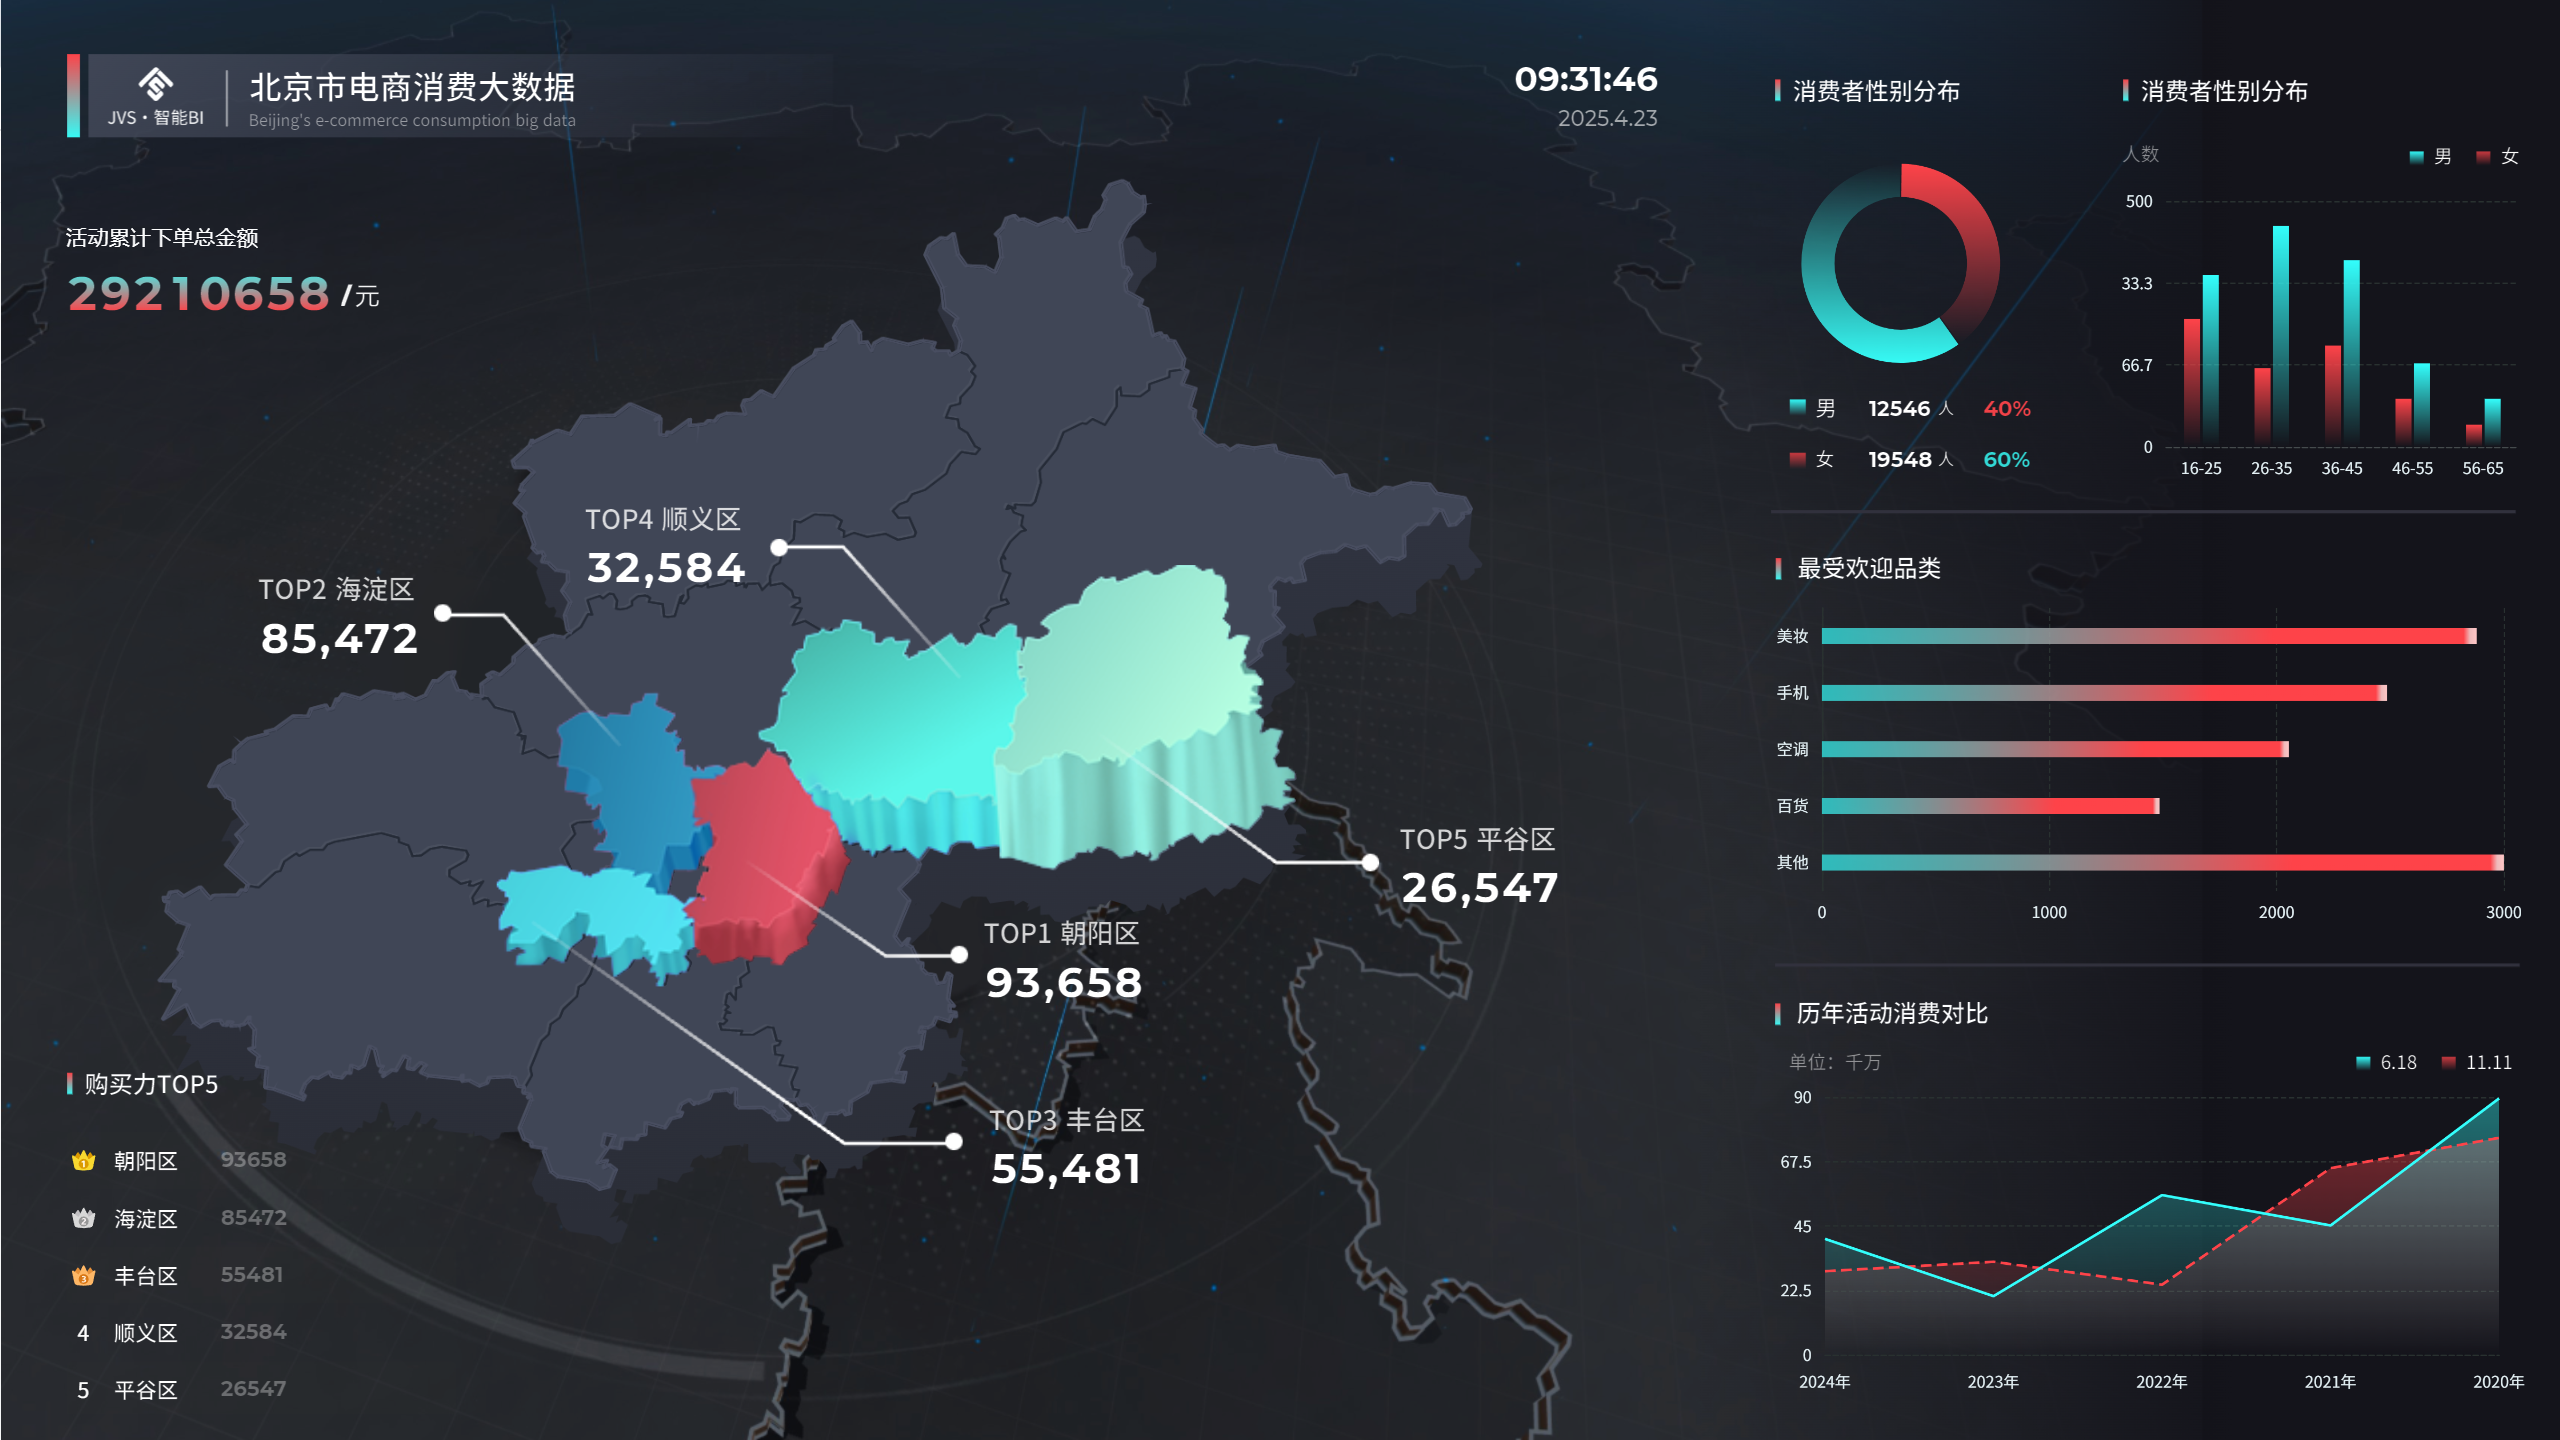Click the gold crown beside 朝阳区
Viewport: 2560px width, 1440px height.
84,1161
